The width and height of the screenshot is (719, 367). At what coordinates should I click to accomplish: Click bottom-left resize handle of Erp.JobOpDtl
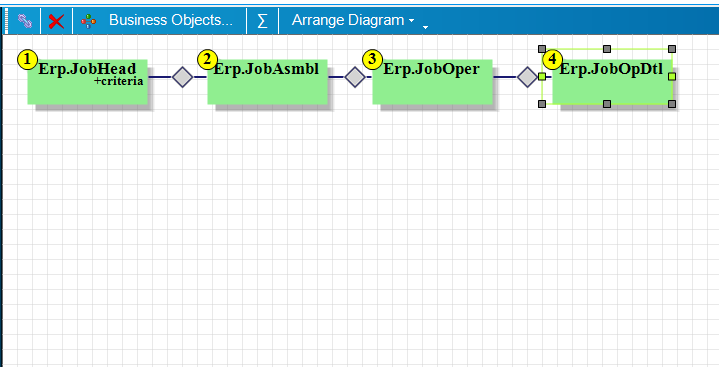542,104
